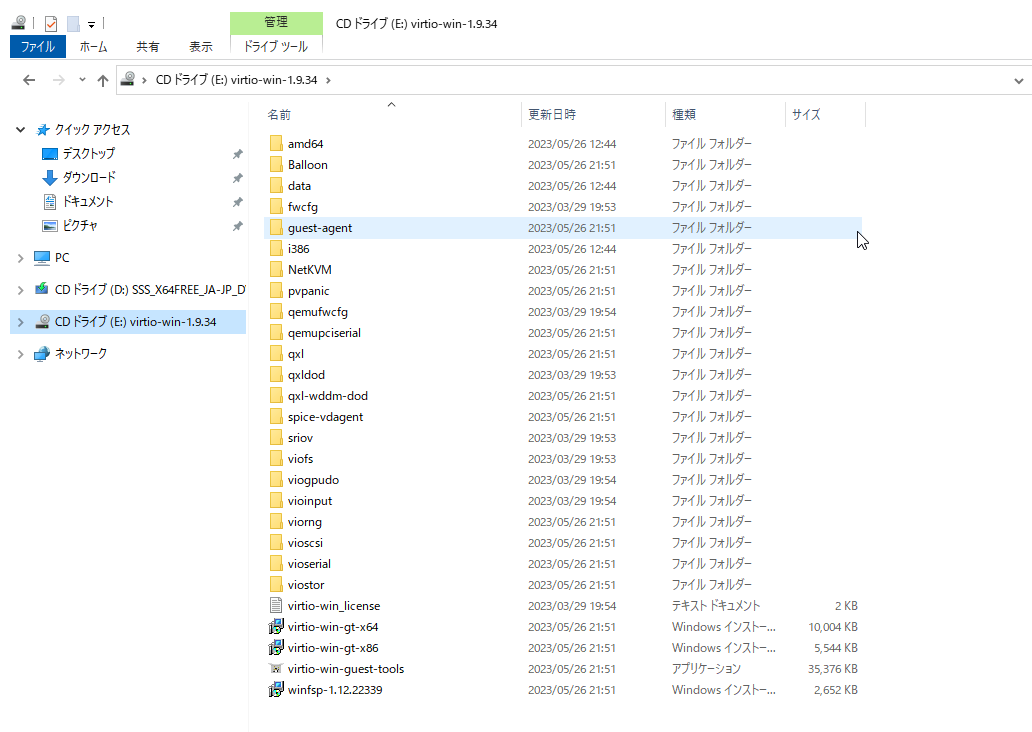Select the i386 folder icon
Viewport: 1032px width, 732px height.
tap(276, 249)
